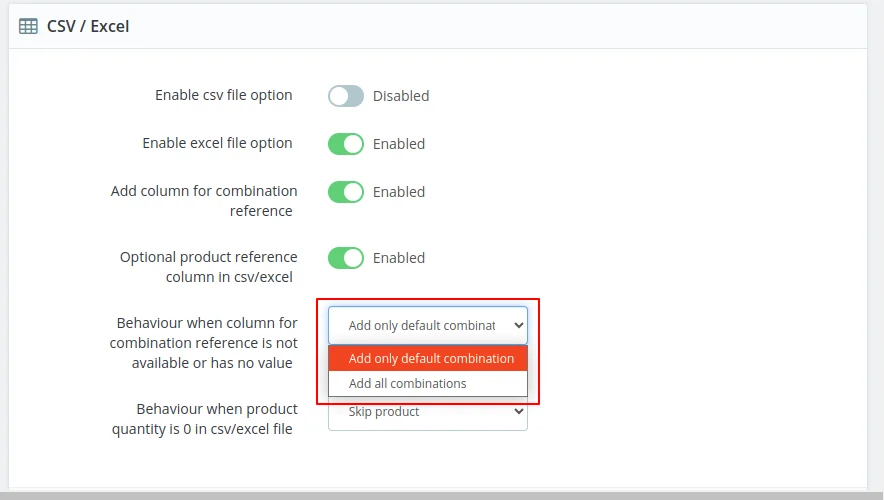This screenshot has width=884, height=500.
Task: Choose 'Add all combinations' option
Action: [408, 384]
